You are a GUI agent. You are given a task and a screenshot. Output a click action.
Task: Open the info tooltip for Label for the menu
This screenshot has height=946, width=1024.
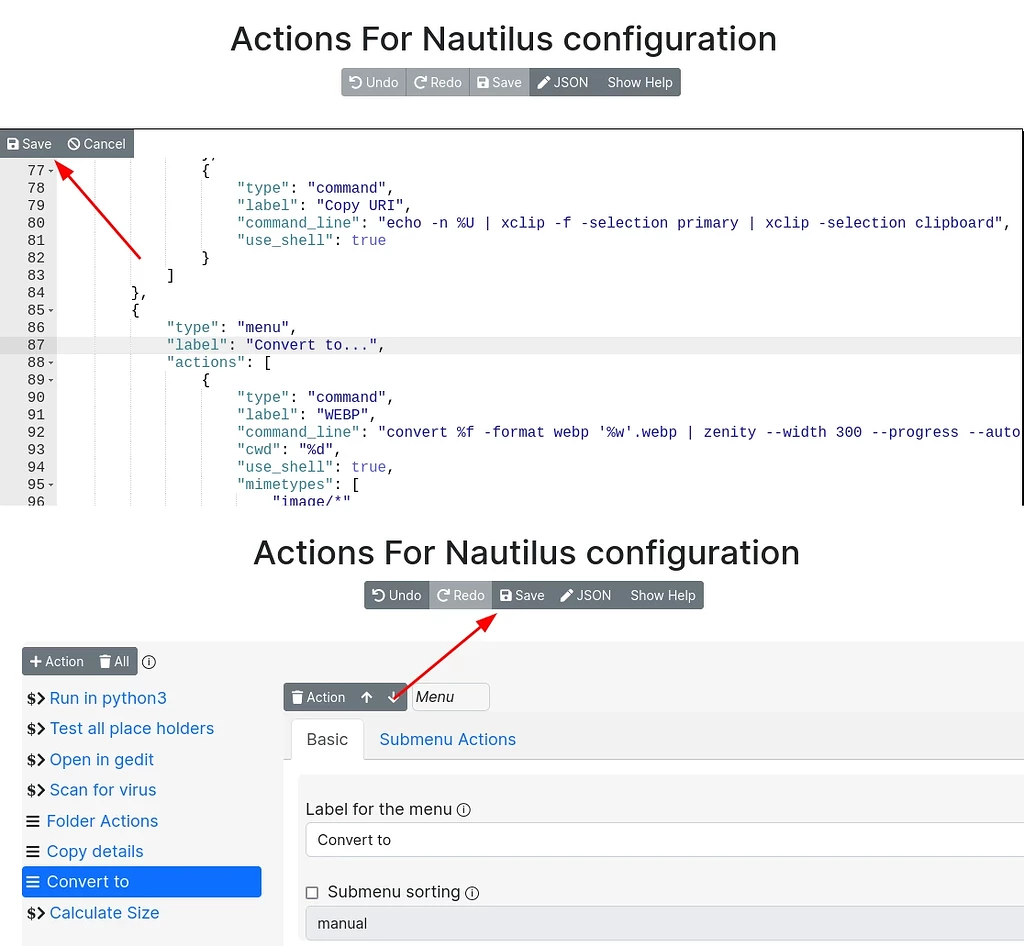coord(461,810)
